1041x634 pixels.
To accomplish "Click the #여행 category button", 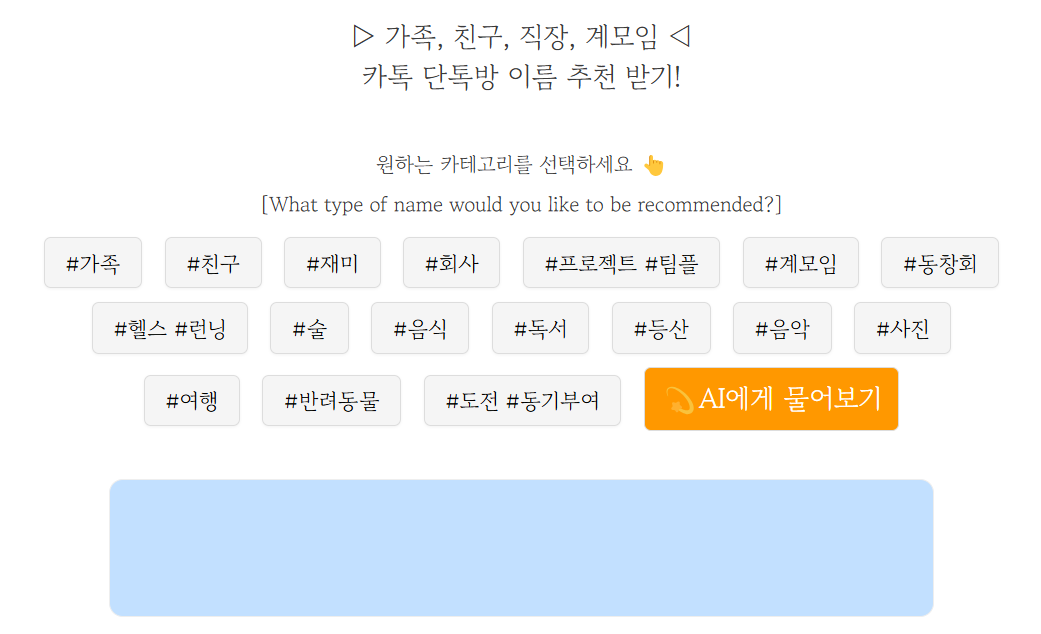I will pyautogui.click(x=192, y=400).
